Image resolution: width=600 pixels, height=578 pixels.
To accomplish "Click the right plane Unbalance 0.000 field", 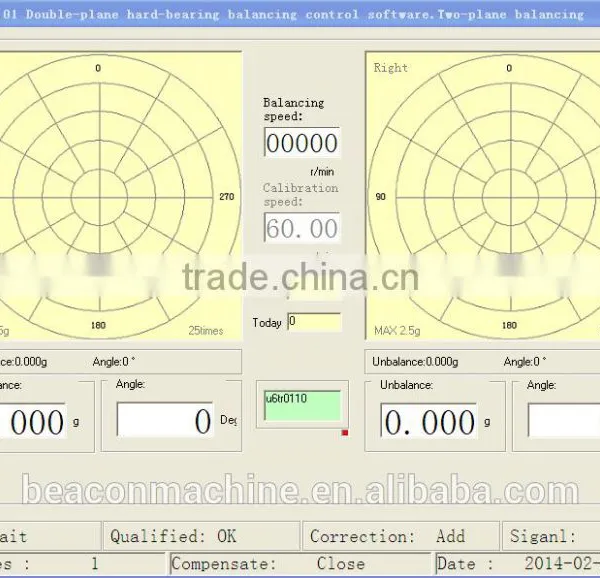I will (429, 421).
